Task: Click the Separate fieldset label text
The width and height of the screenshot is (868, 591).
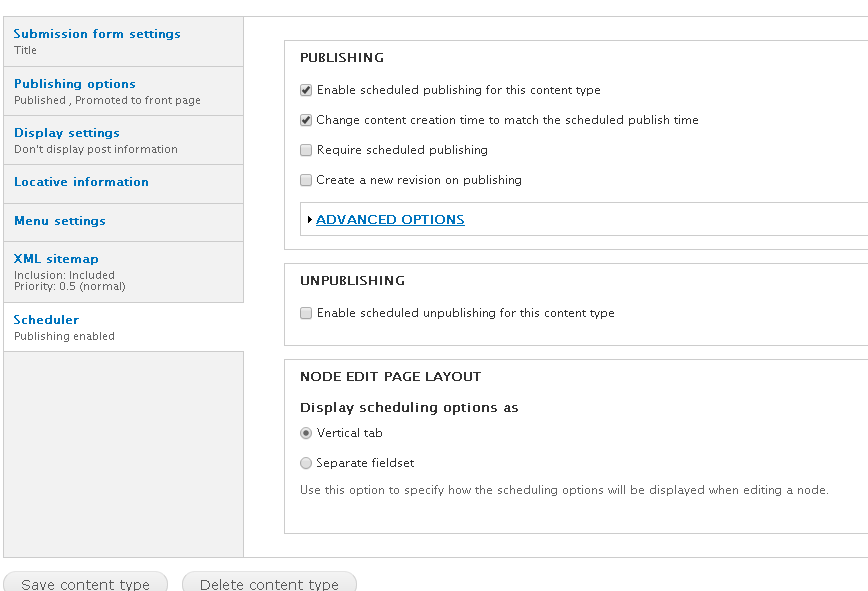Action: tap(365, 463)
